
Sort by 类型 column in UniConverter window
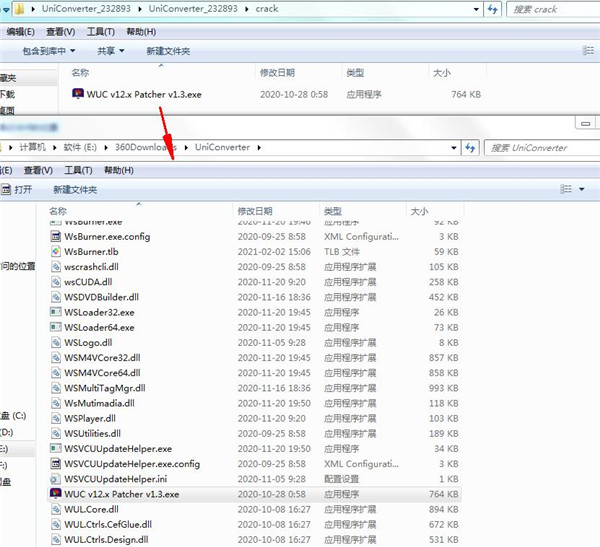coord(333,211)
